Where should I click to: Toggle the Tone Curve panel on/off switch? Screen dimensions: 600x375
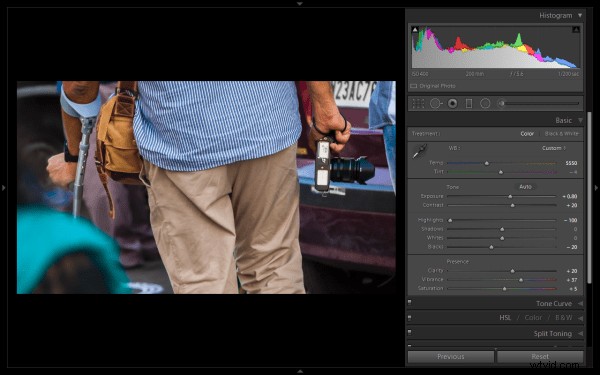(409, 302)
